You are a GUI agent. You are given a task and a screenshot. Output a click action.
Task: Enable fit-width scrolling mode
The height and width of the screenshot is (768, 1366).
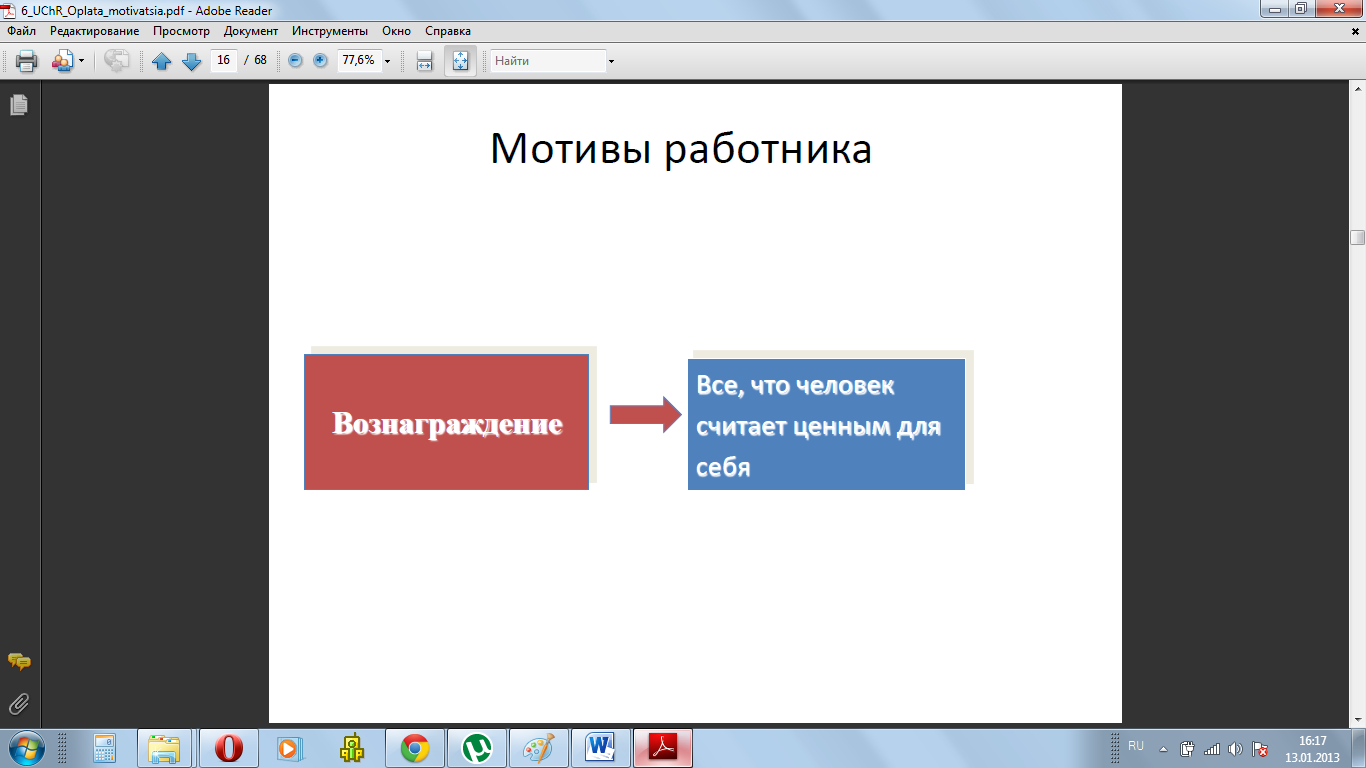(x=424, y=61)
